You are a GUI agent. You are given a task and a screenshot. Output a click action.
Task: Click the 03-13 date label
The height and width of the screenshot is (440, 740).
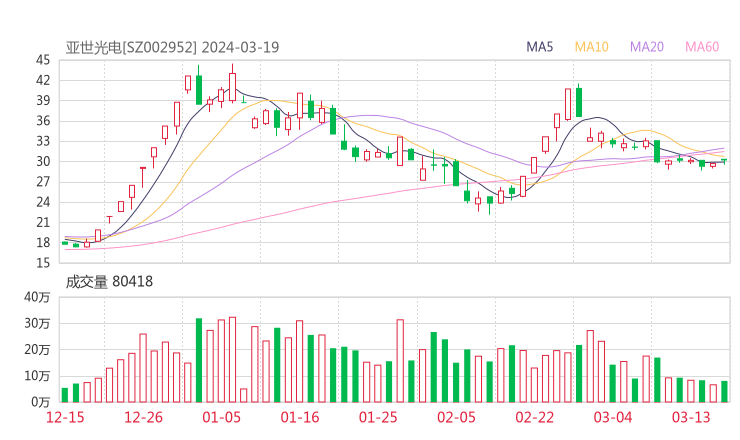[691, 417]
